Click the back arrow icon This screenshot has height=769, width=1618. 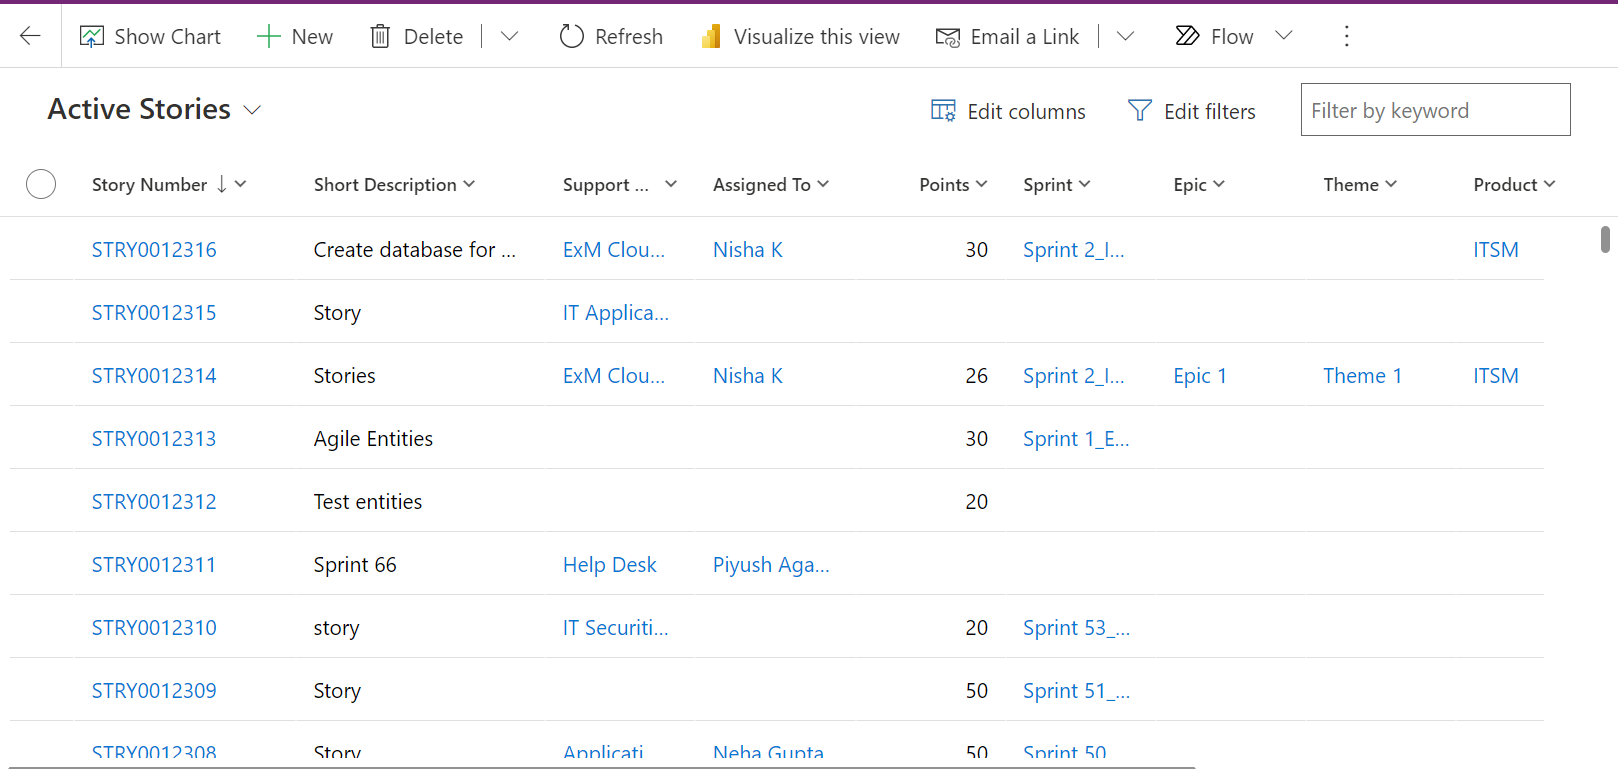(x=30, y=36)
